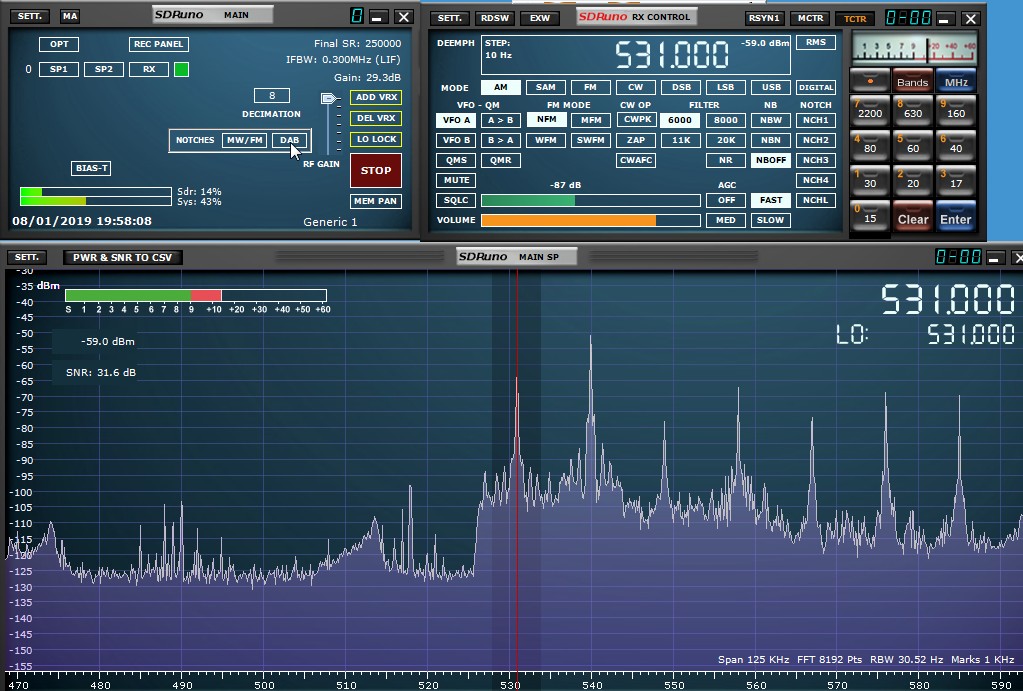This screenshot has height=691, width=1023.
Task: Open the OPT options menu
Action: point(59,44)
